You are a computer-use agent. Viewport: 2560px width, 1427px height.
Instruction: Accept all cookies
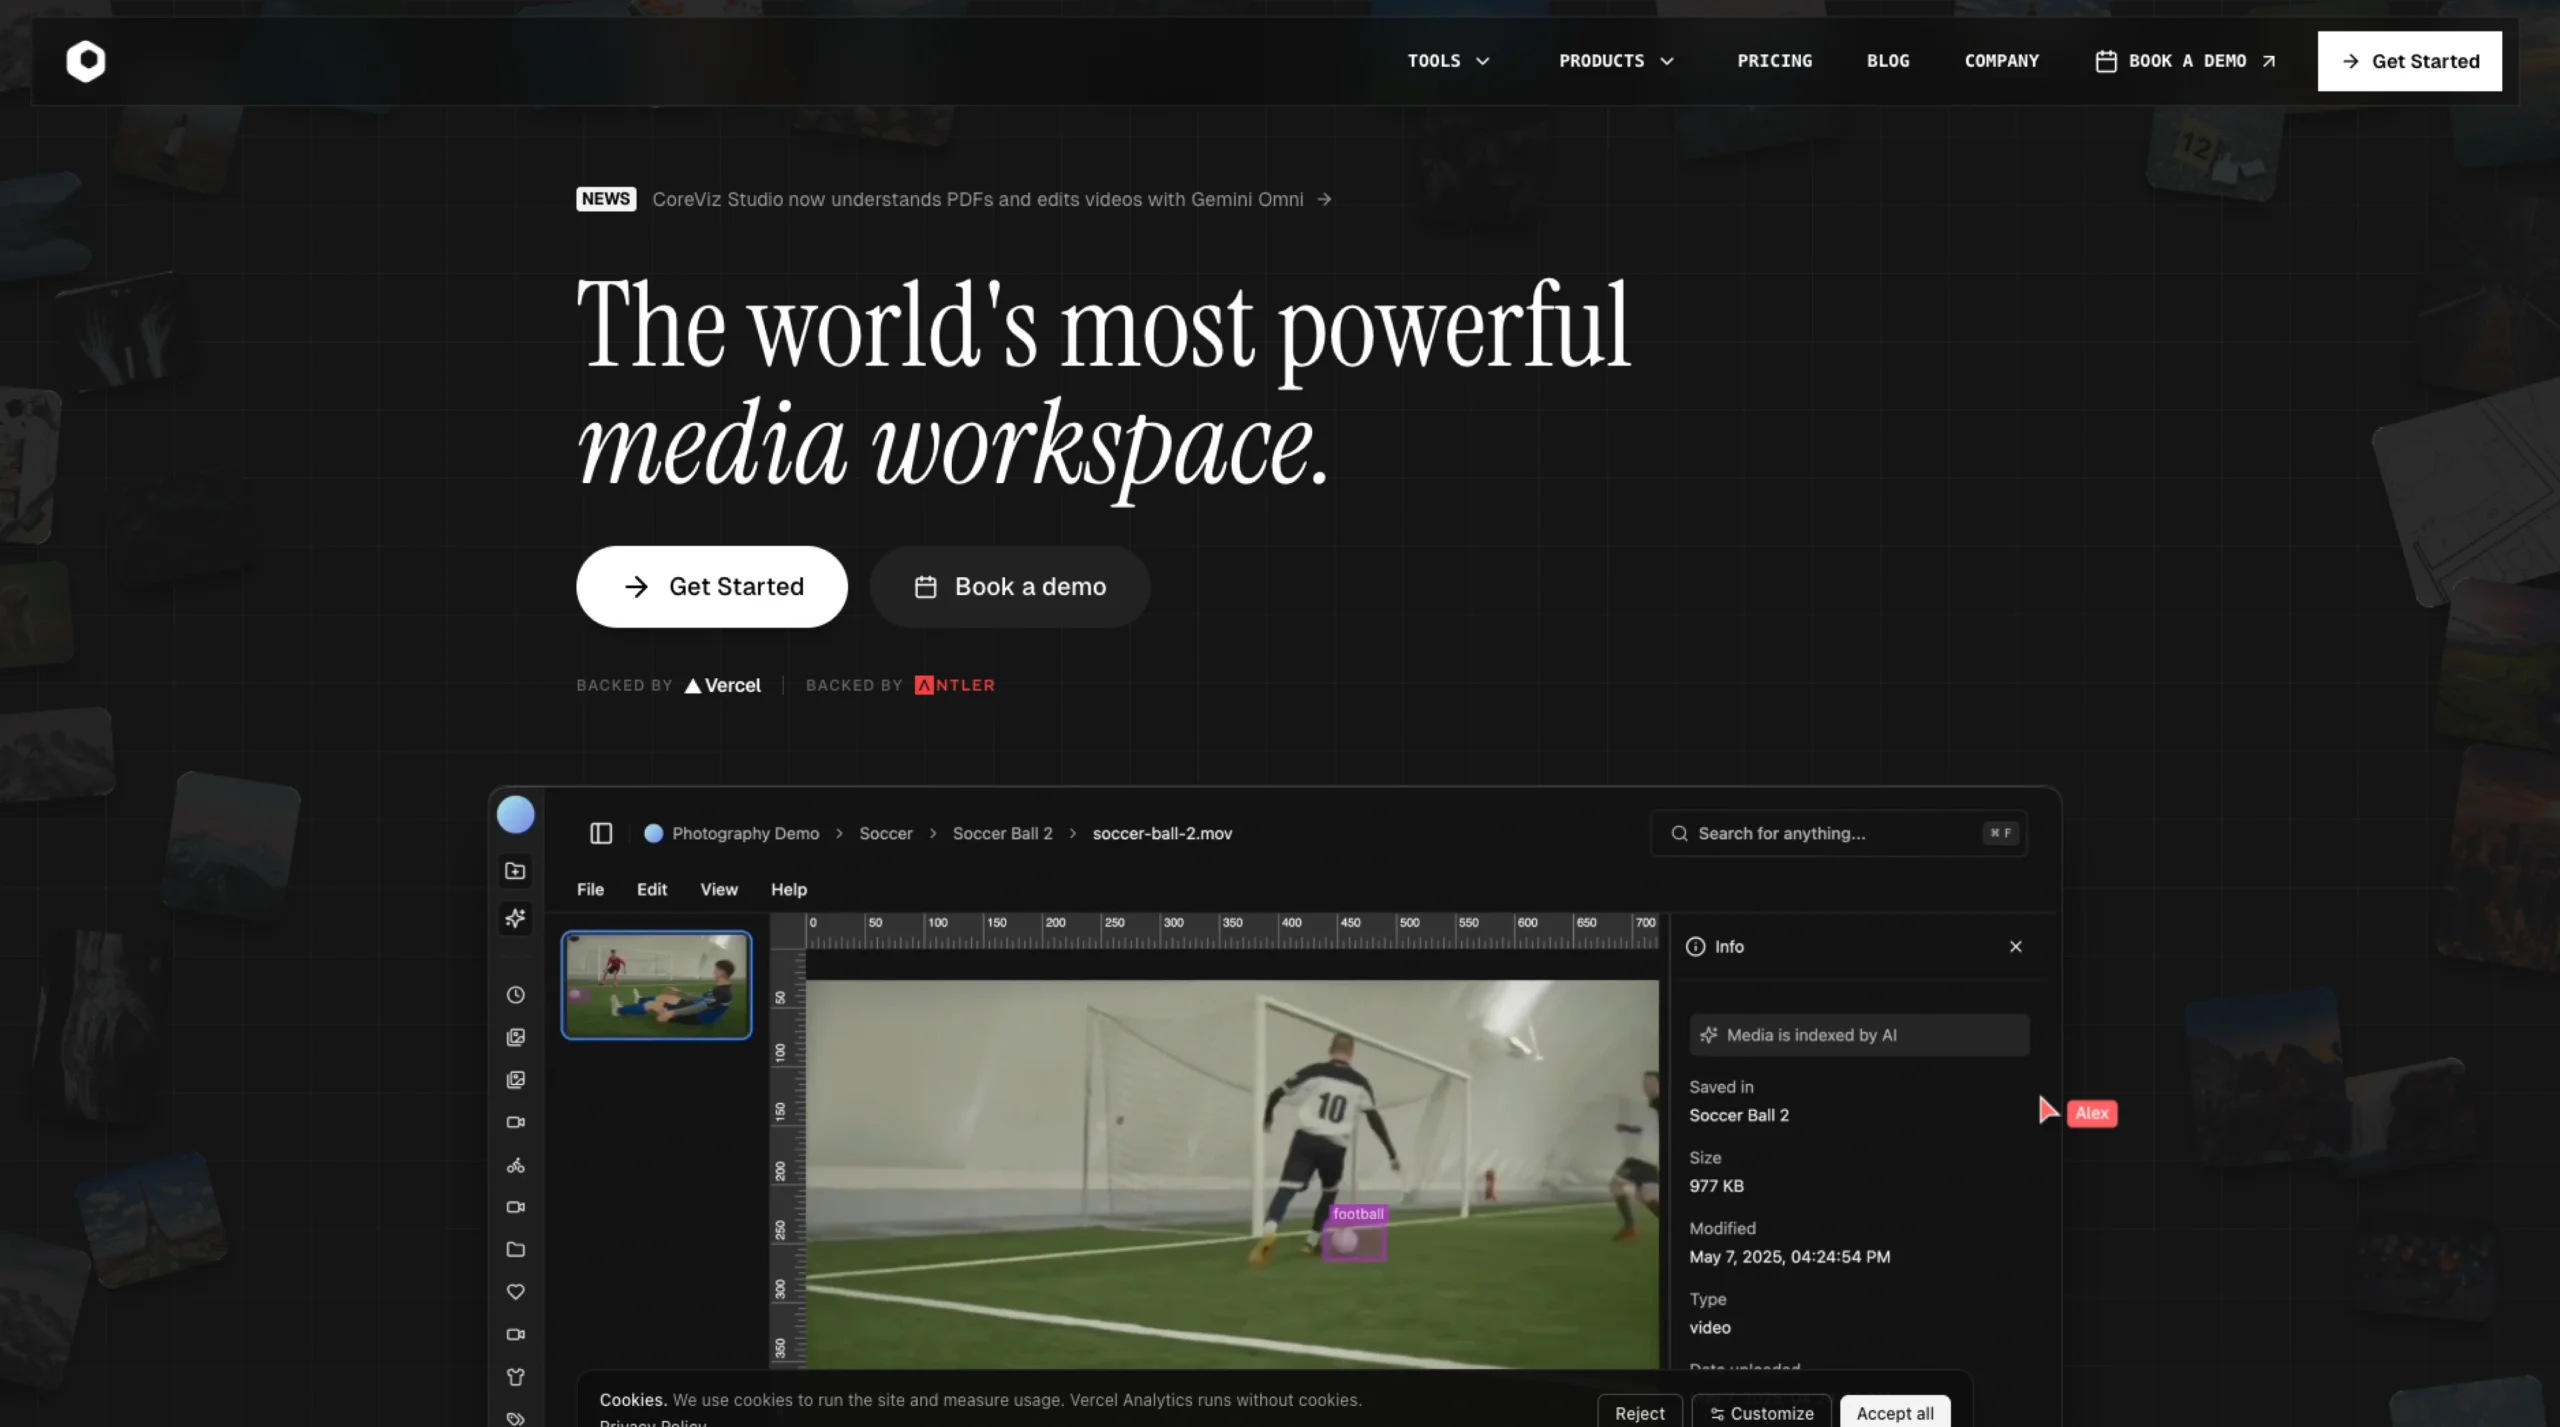click(1895, 1412)
